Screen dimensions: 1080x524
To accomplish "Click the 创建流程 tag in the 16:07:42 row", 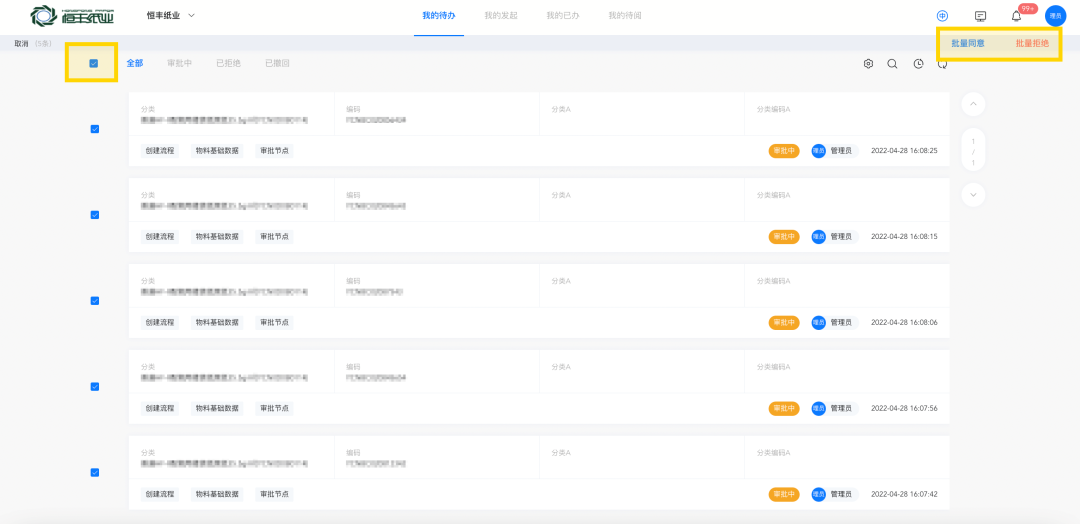I will point(160,494).
